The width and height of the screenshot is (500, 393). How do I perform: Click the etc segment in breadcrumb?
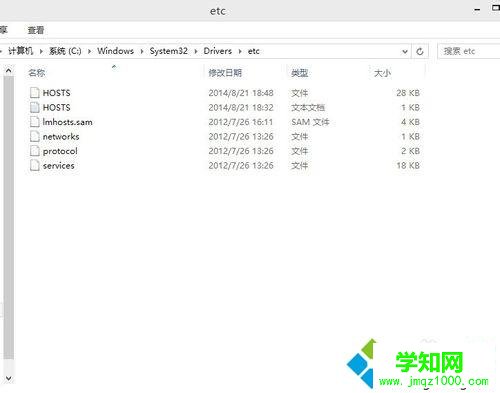pos(253,51)
